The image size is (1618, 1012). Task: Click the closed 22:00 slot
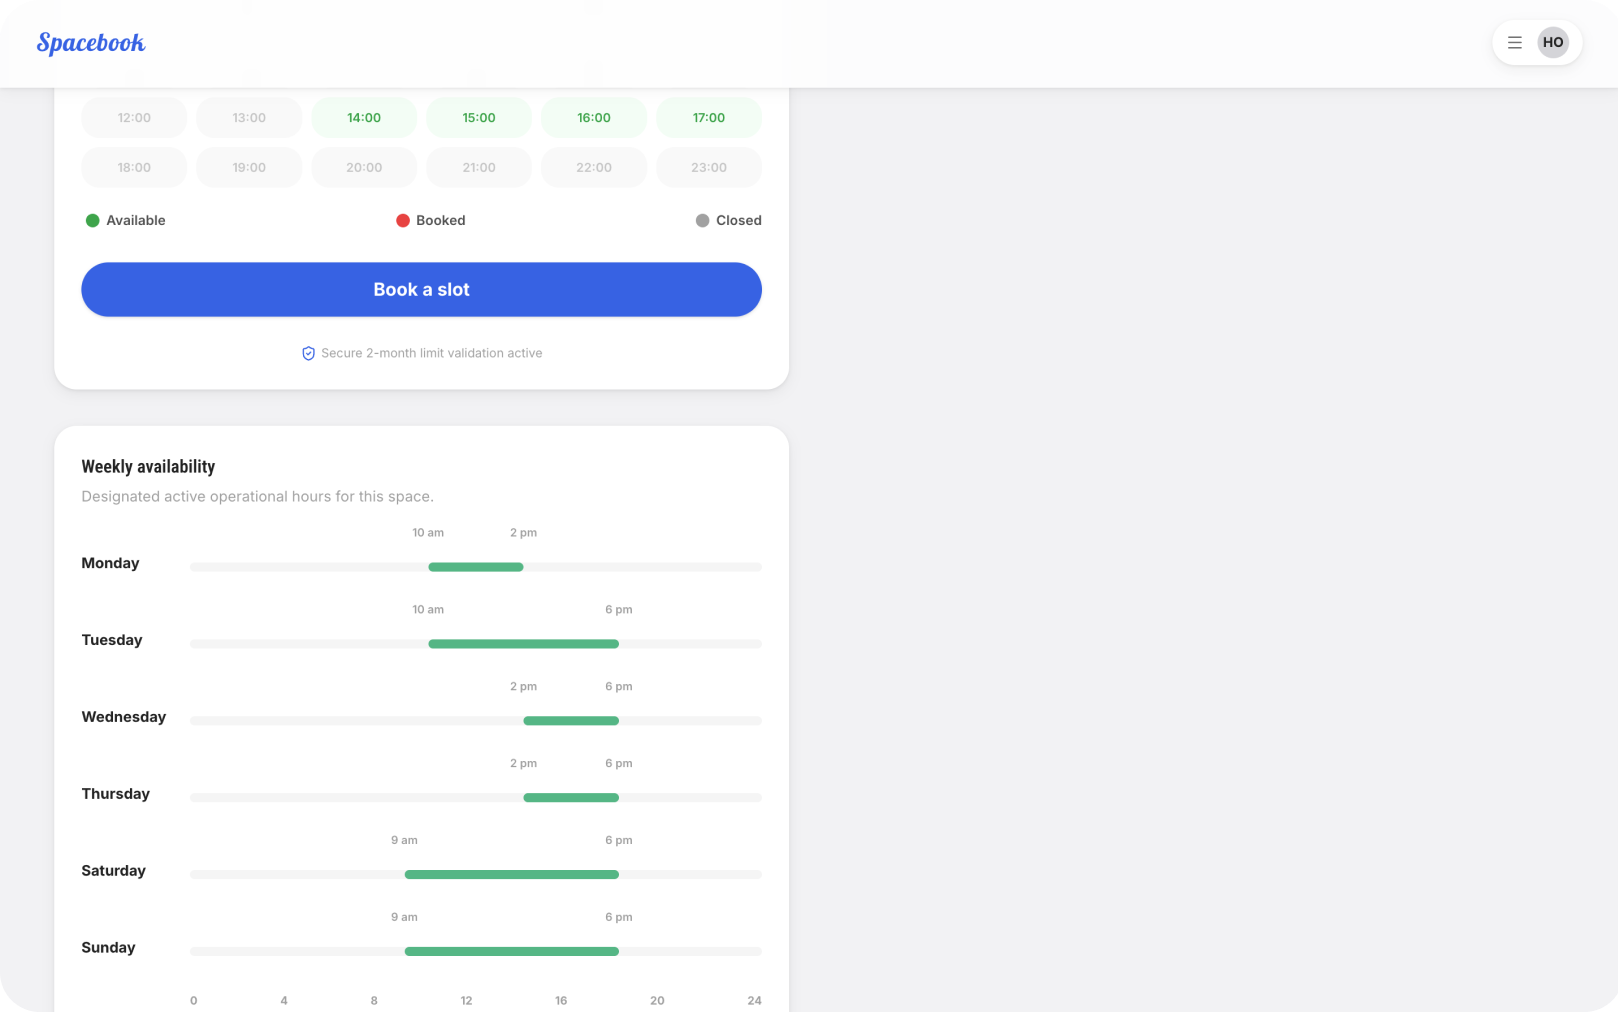coord(594,168)
